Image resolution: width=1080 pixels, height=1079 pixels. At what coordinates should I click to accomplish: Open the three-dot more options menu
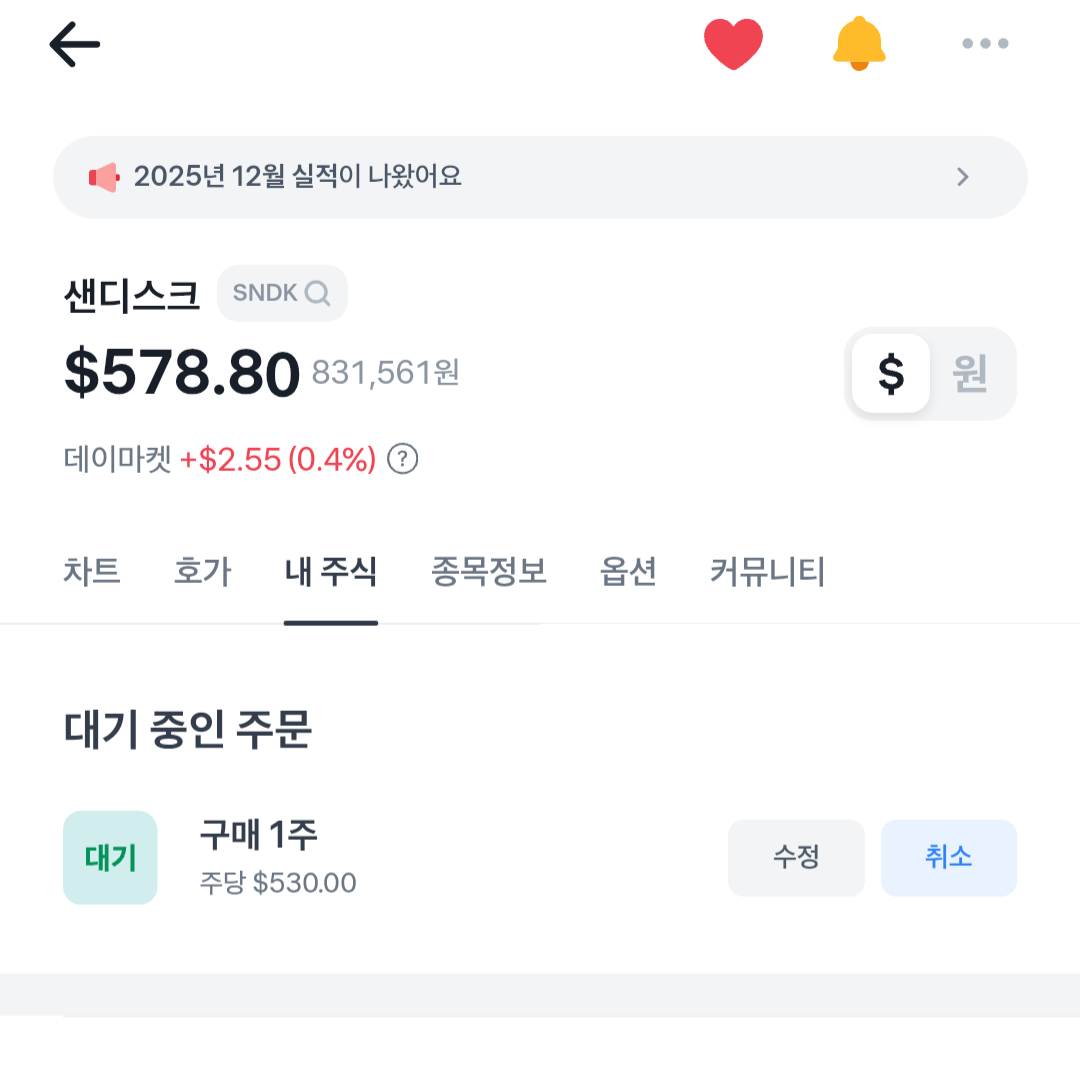click(x=985, y=44)
